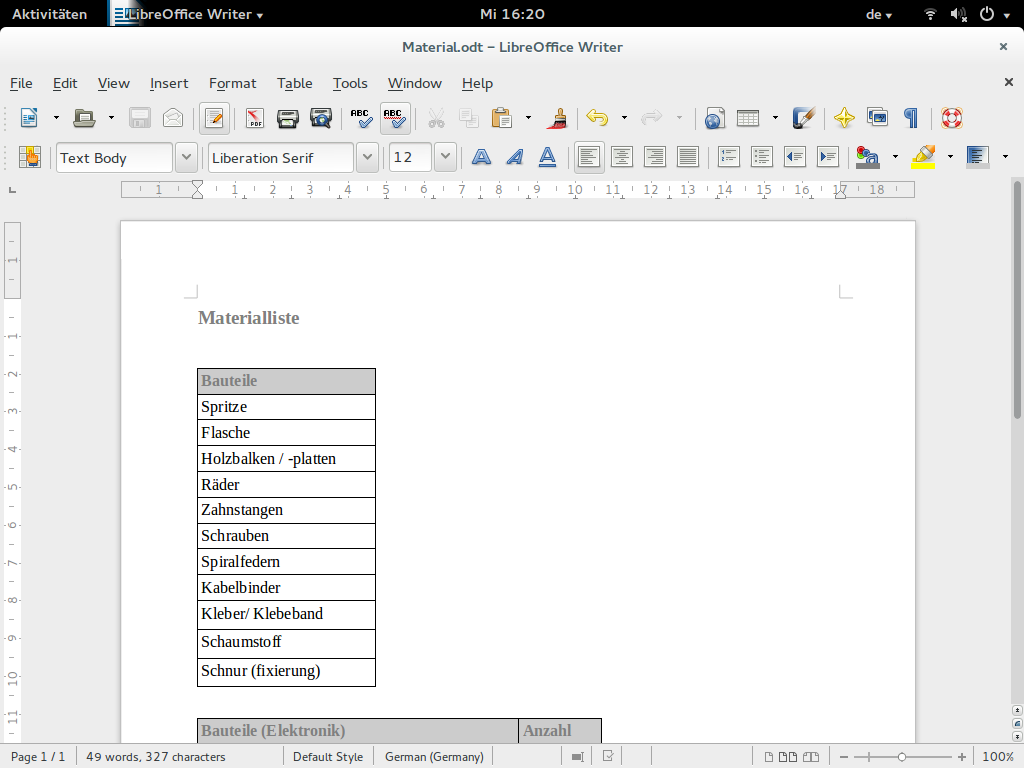Undo the last action

point(597,118)
